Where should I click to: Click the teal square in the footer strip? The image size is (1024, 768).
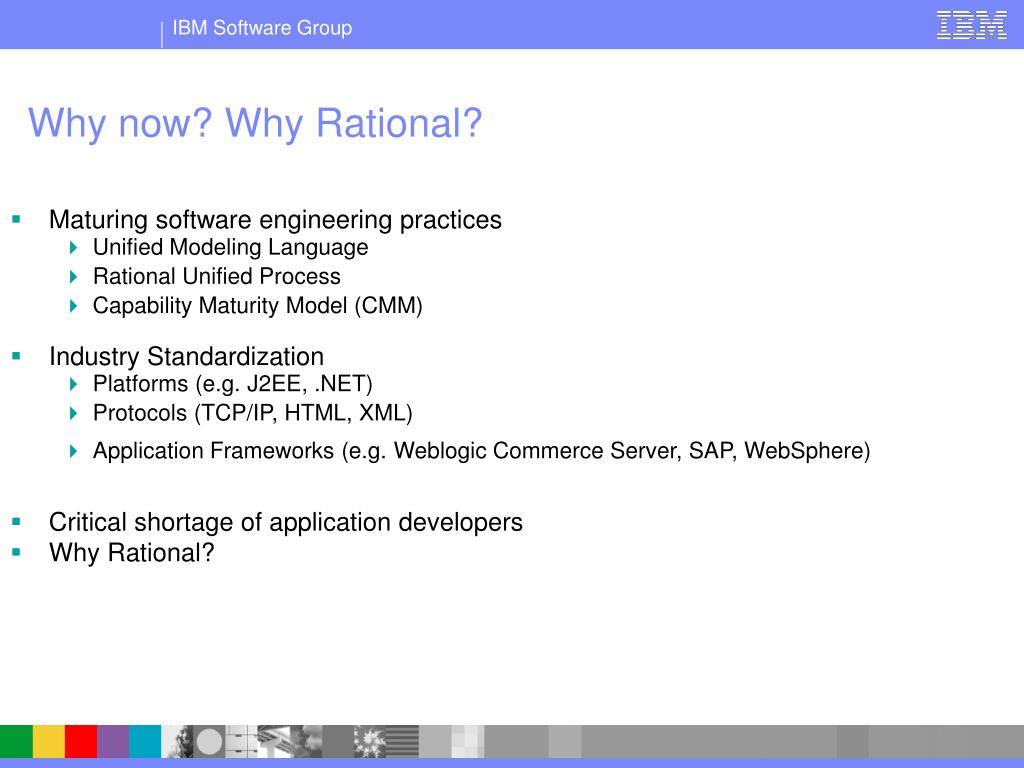click(x=145, y=741)
